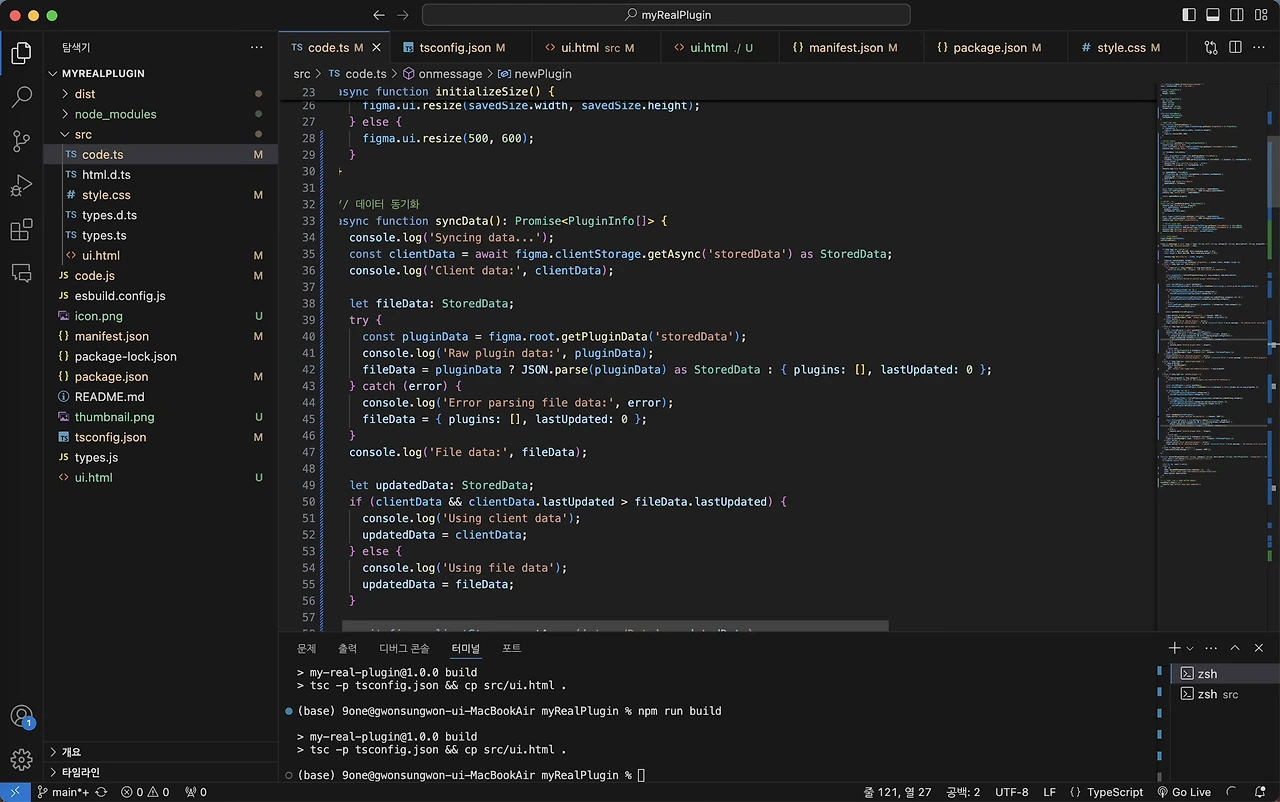Click the errors and warnings indicator
Screen dimensions: 1280x802
tap(145, 792)
